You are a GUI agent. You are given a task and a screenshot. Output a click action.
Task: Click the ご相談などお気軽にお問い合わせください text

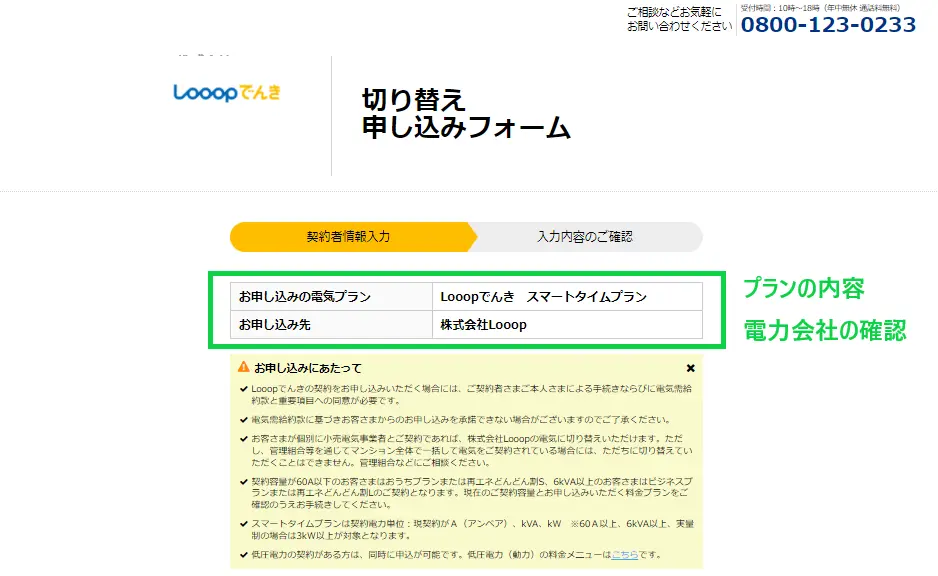679,19
